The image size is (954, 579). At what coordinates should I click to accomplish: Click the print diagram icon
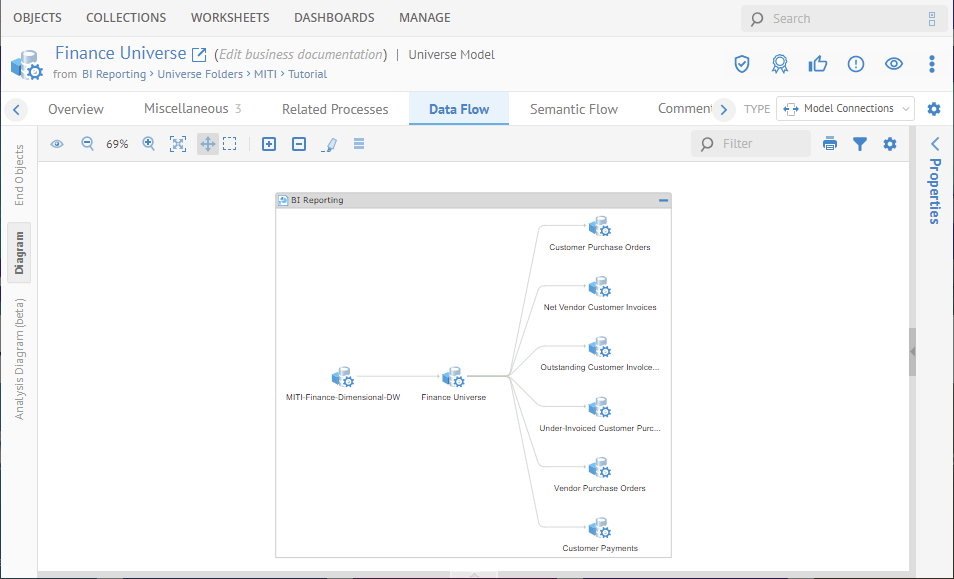point(829,144)
